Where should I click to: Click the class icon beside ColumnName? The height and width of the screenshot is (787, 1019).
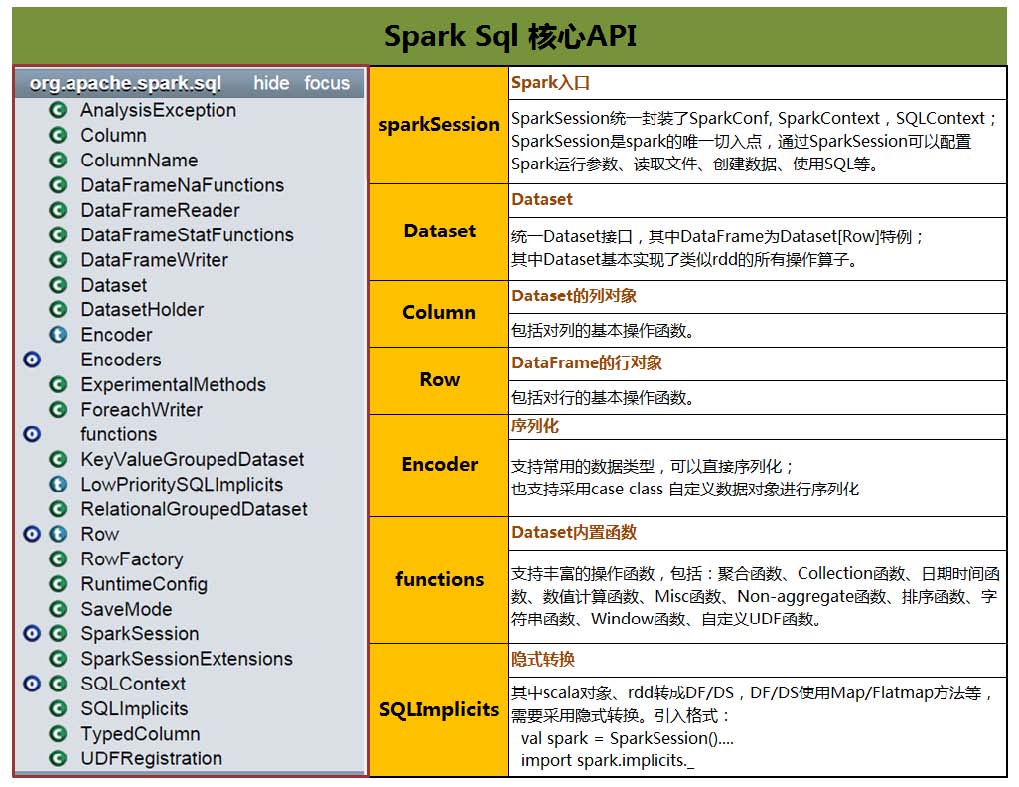58,160
